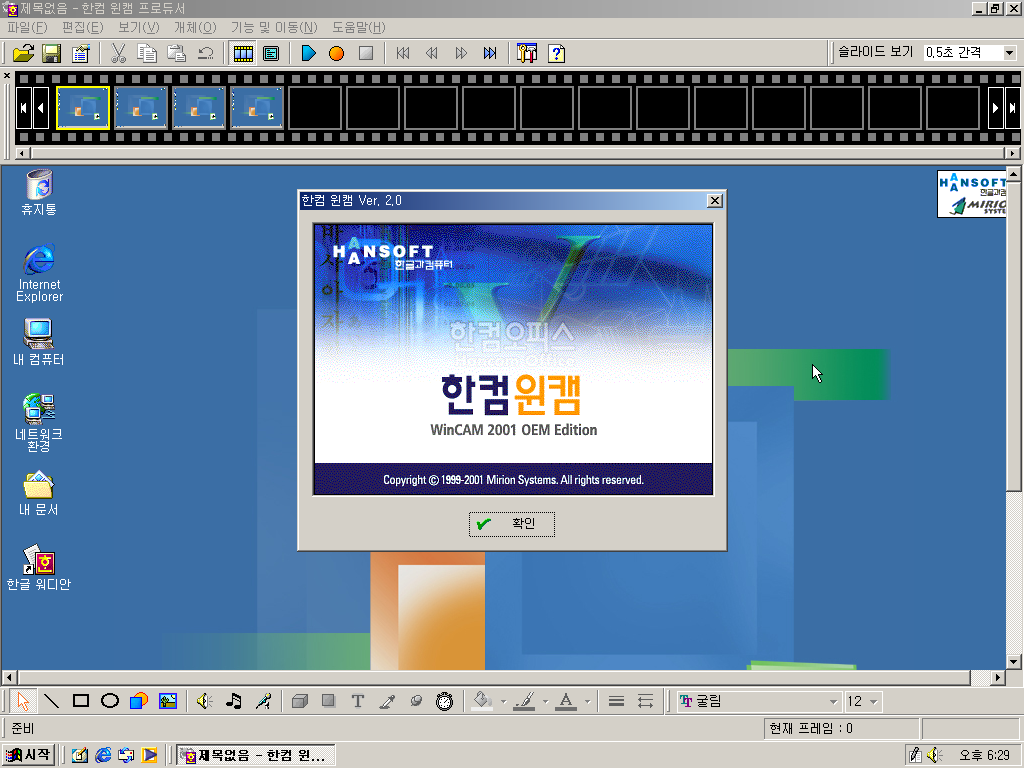
Task: Select the fourth filmstrip frame thumbnail
Action: coord(257,108)
